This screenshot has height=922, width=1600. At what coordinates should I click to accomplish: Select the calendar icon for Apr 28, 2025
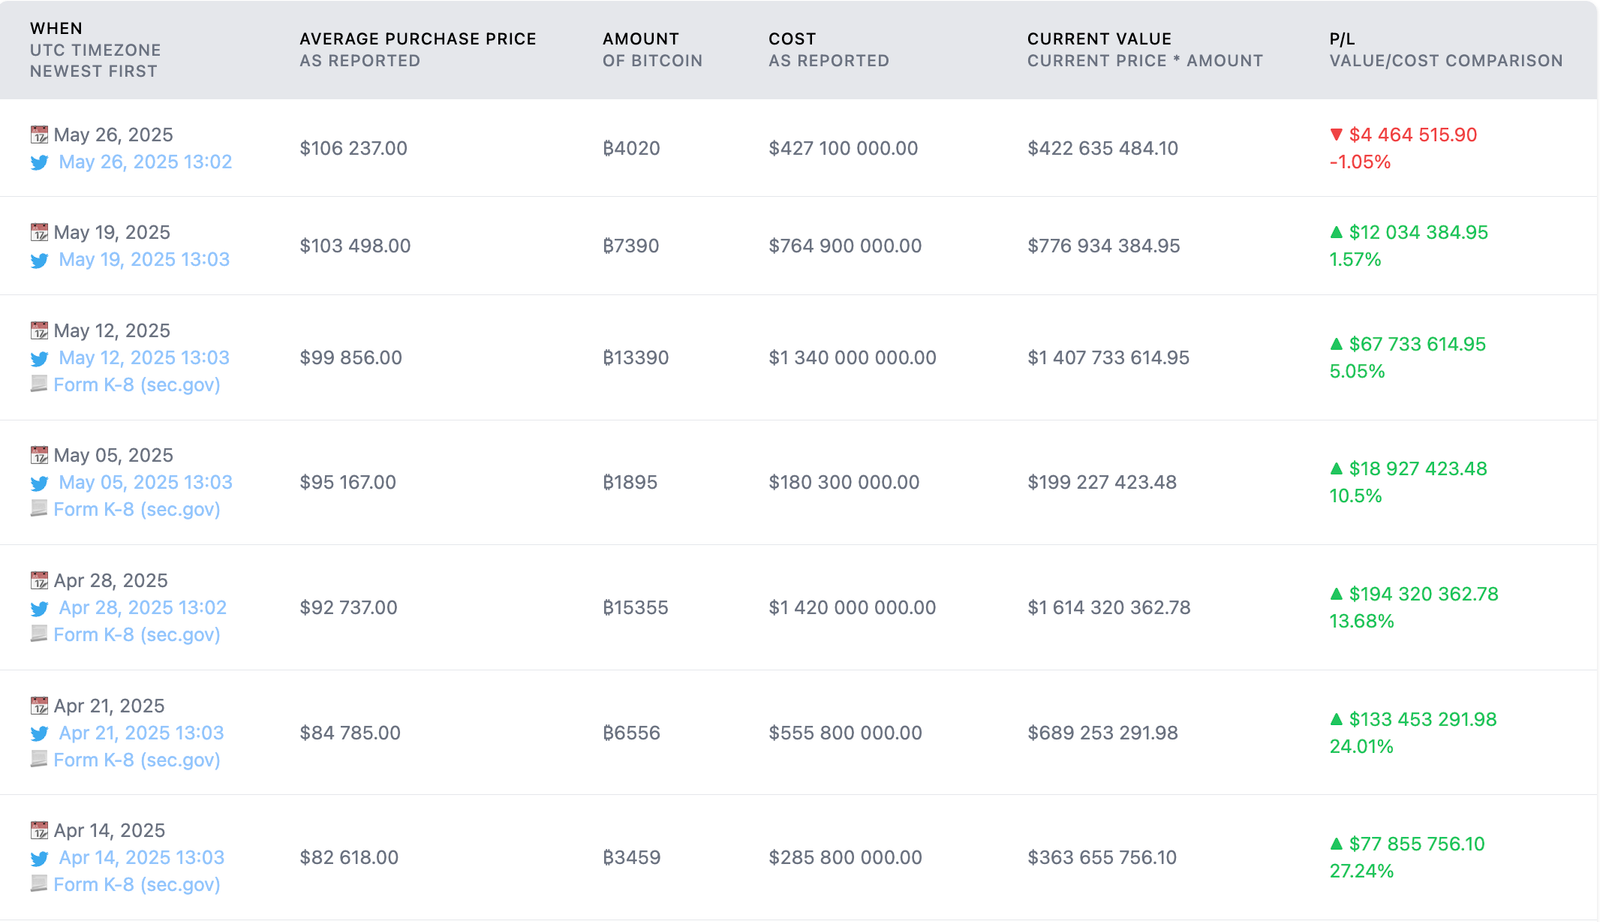click(39, 579)
